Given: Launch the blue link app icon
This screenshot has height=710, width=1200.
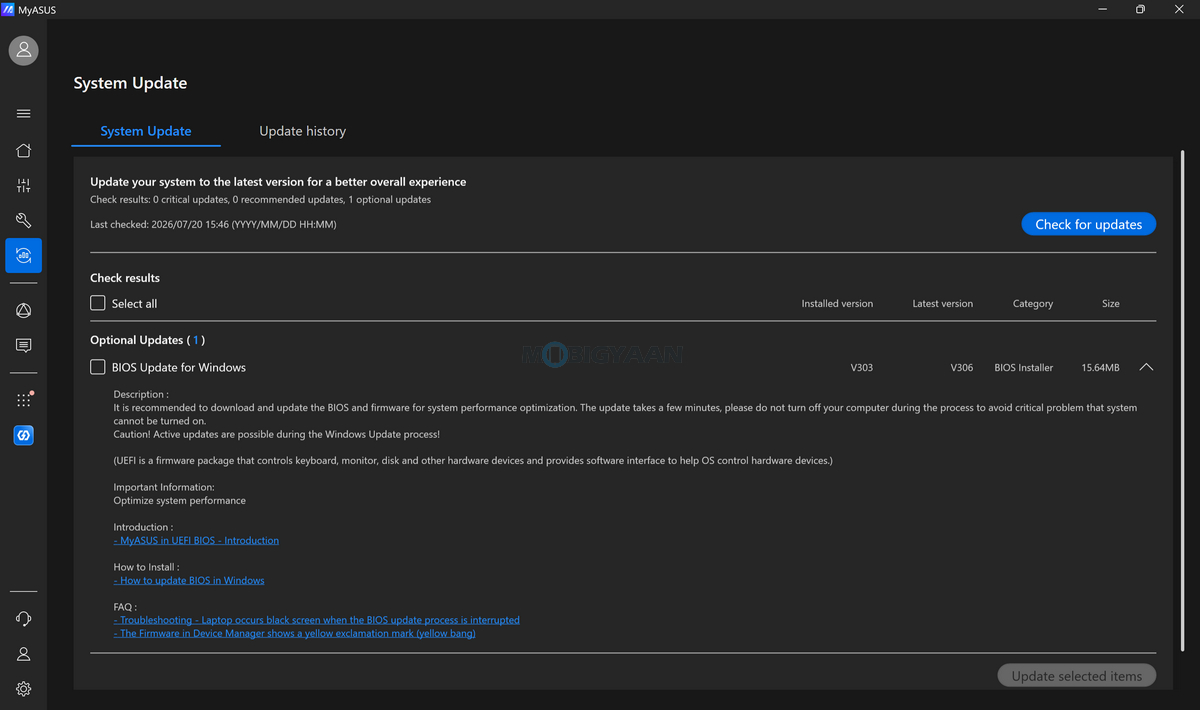Looking at the screenshot, I should (x=24, y=435).
